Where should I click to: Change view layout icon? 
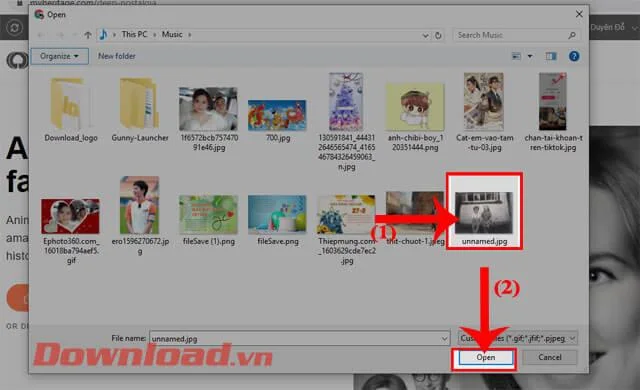pos(516,56)
